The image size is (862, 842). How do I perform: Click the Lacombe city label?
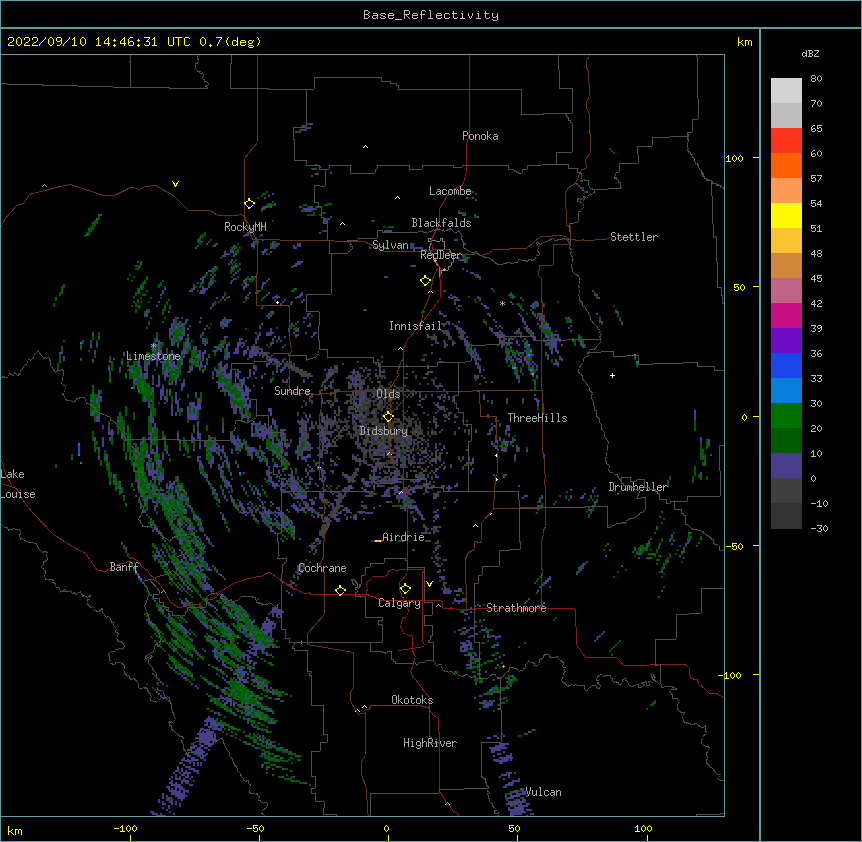450,191
